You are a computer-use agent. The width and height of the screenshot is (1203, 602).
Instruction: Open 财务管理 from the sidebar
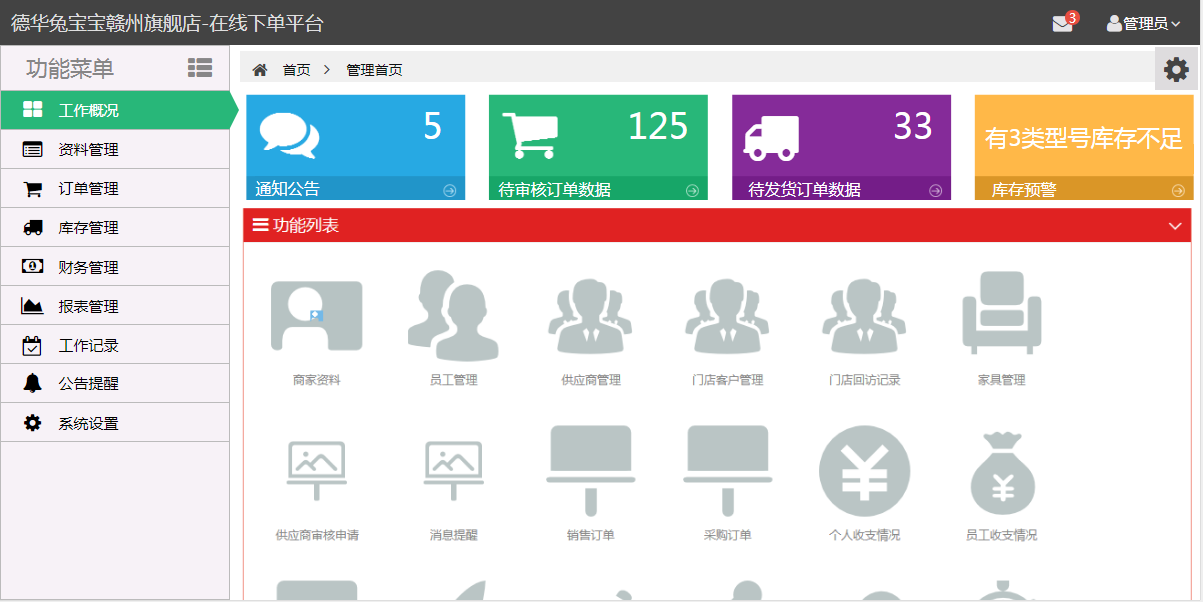(x=88, y=267)
